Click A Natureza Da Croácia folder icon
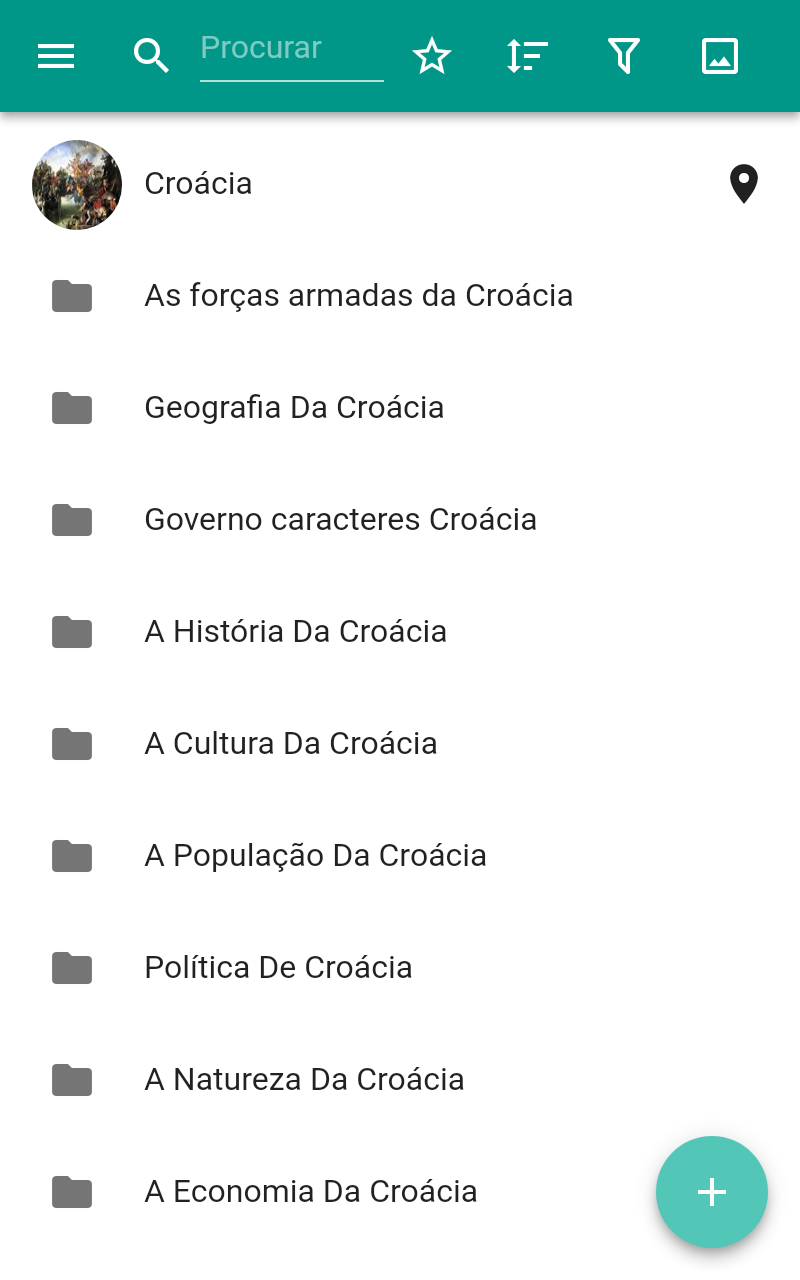Image resolution: width=800 pixels, height=1280 pixels. click(72, 1080)
